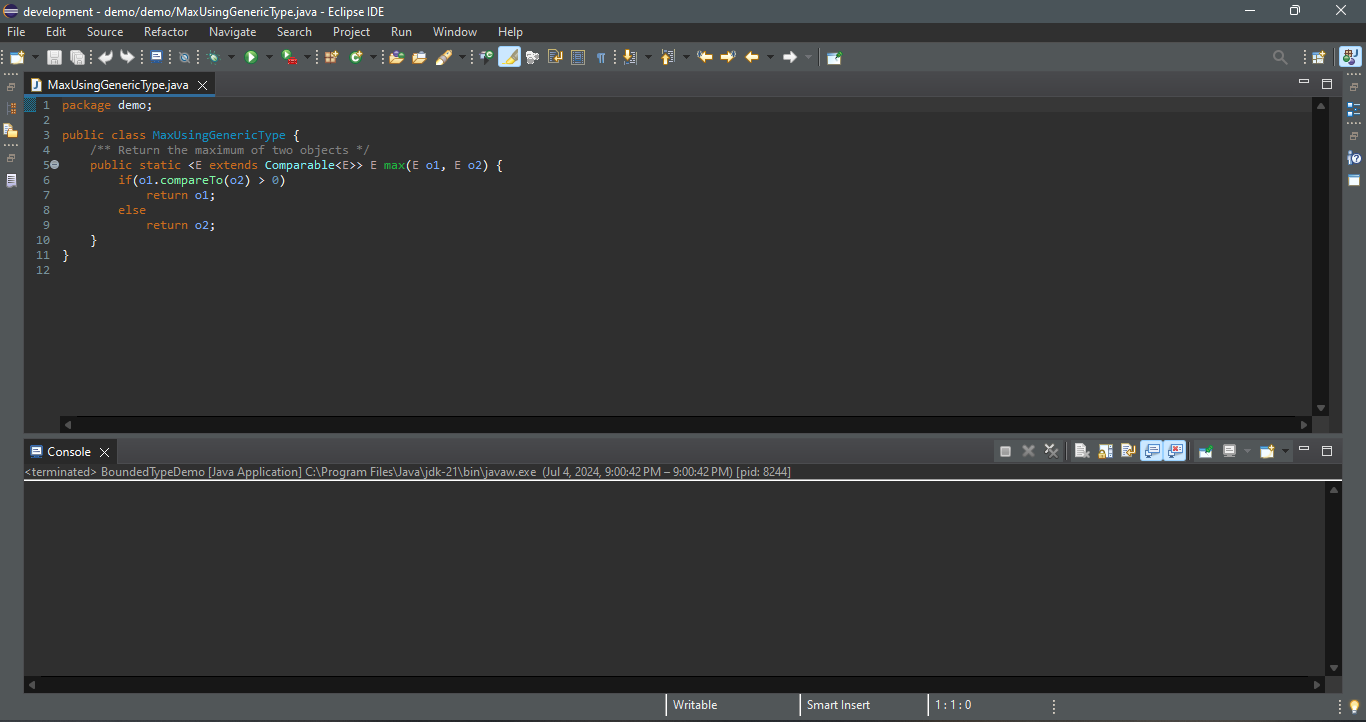Screen dimensions: 1366x722
Task: Select the MaxUsingGenericType.java editor tab
Action: coord(118,85)
